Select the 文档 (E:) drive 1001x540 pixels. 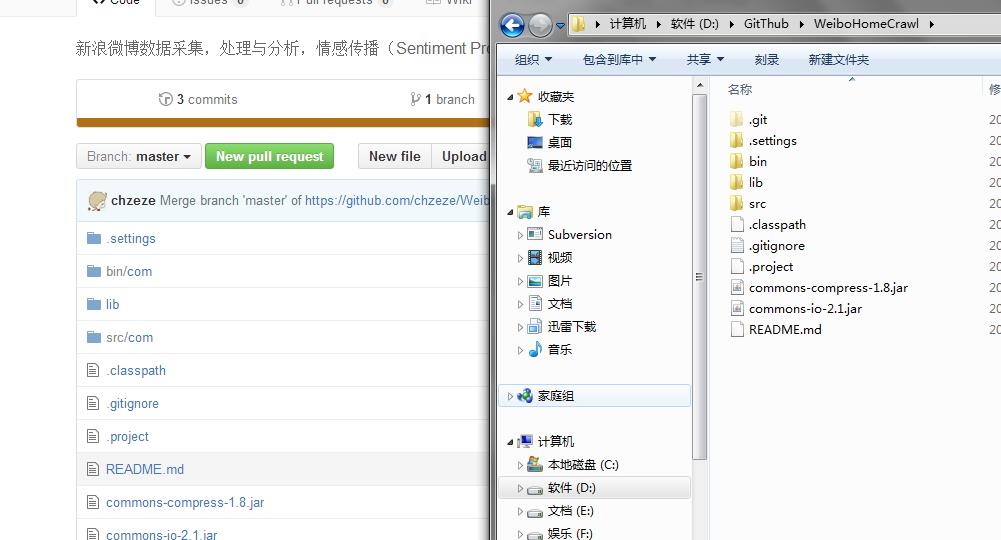click(570, 511)
